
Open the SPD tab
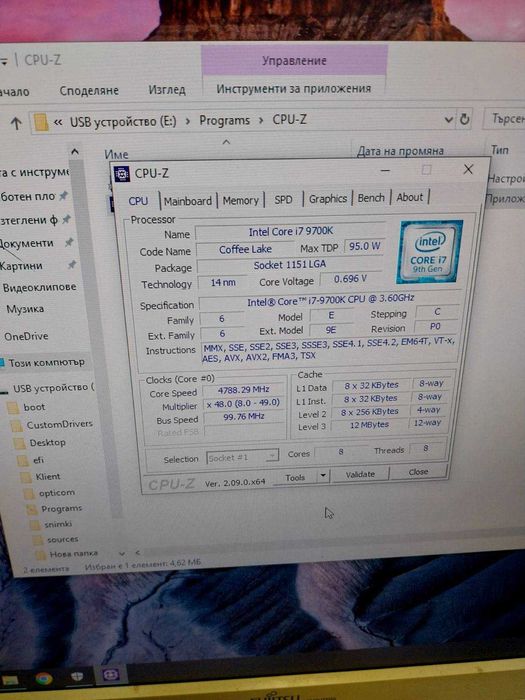[x=283, y=200]
